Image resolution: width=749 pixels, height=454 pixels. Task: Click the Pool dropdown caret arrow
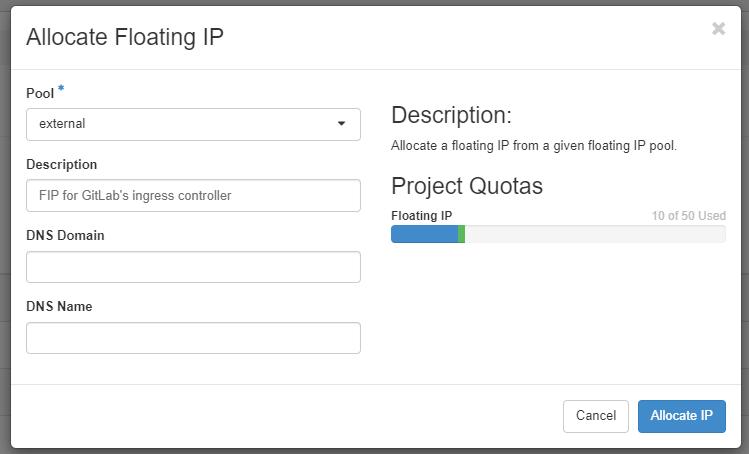(341, 124)
